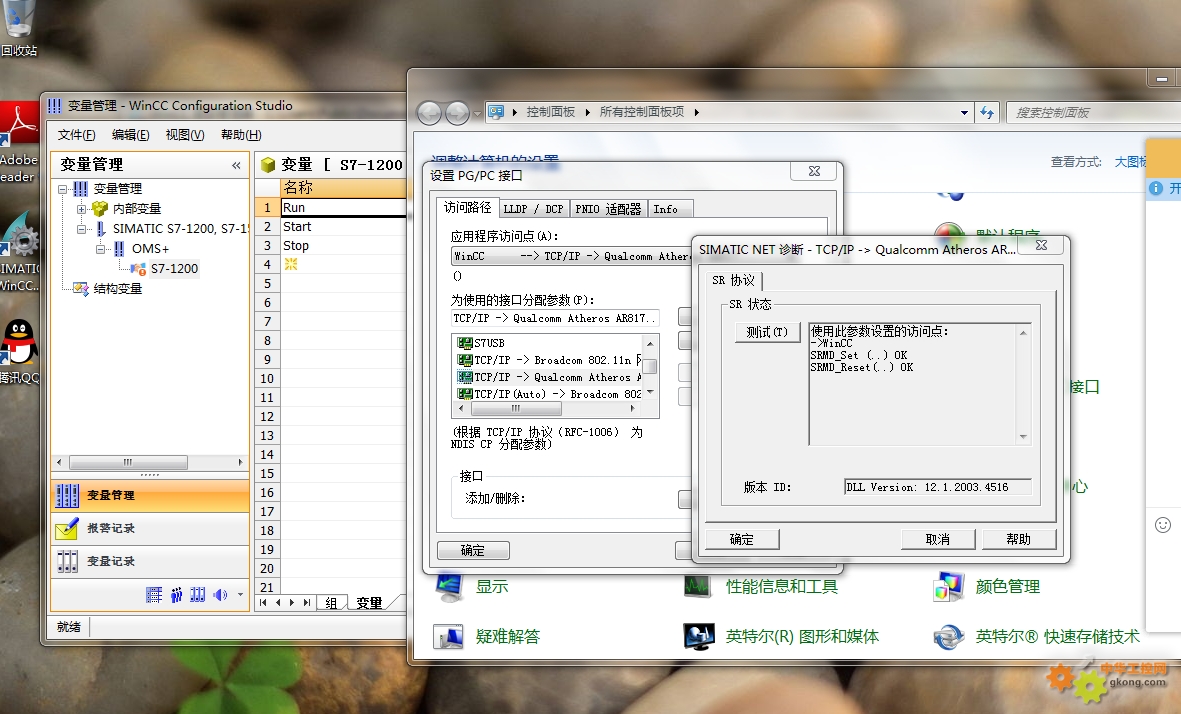Click the interface list vertical scrollbar thumb
1181x714 pixels.
pos(649,367)
